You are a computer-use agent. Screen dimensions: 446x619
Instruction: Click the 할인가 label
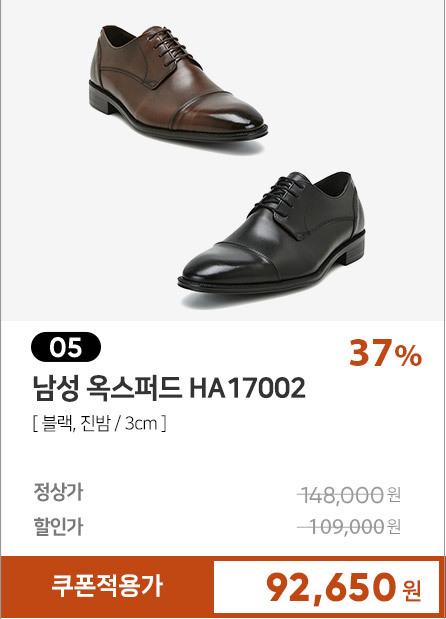[x=58, y=526]
